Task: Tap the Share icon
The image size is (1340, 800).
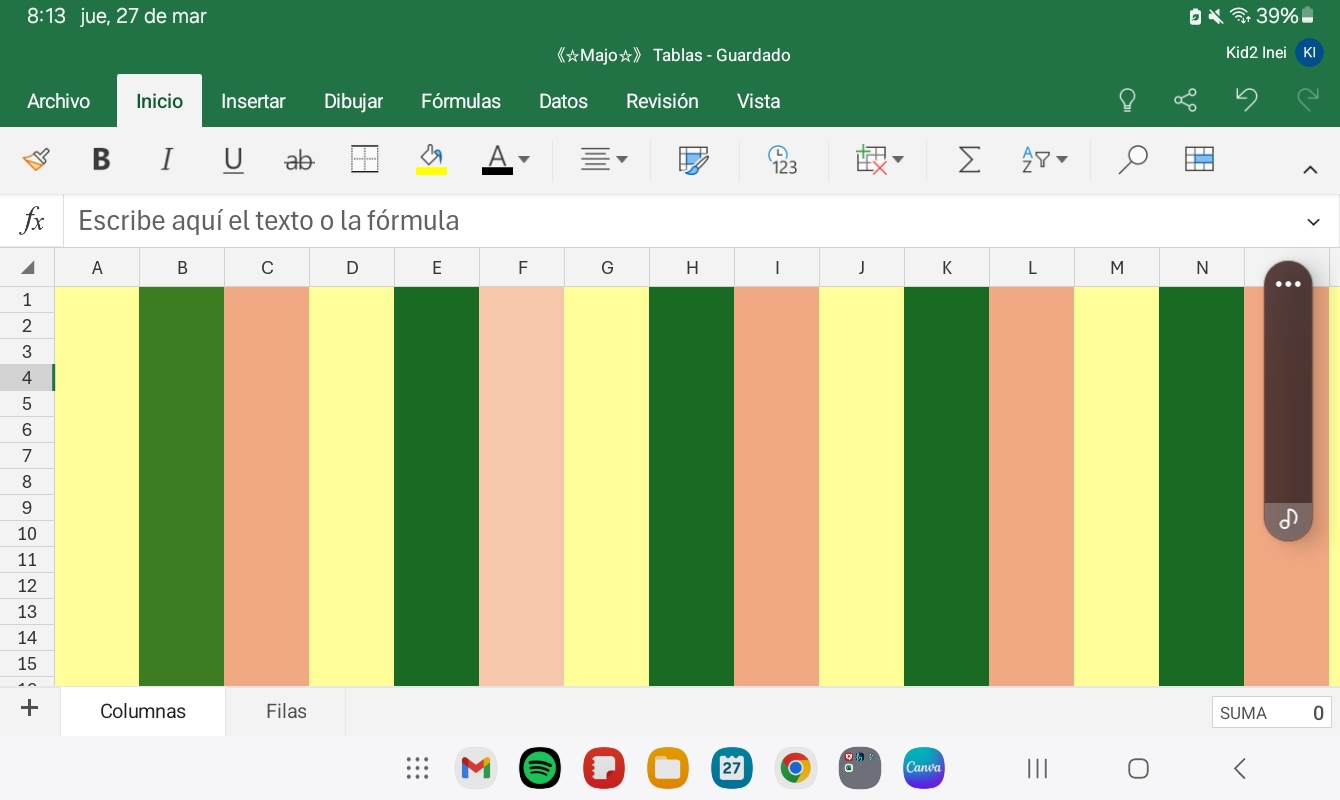Action: click(1185, 101)
